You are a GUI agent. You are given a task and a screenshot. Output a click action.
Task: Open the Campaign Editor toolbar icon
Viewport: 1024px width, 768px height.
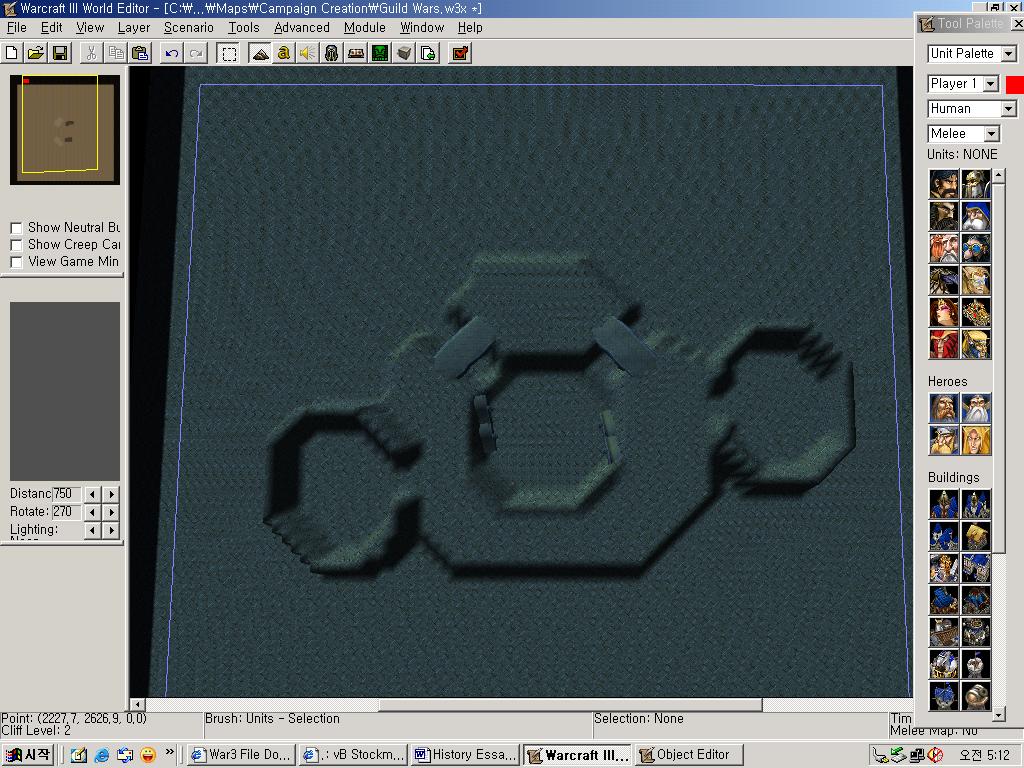pos(356,53)
